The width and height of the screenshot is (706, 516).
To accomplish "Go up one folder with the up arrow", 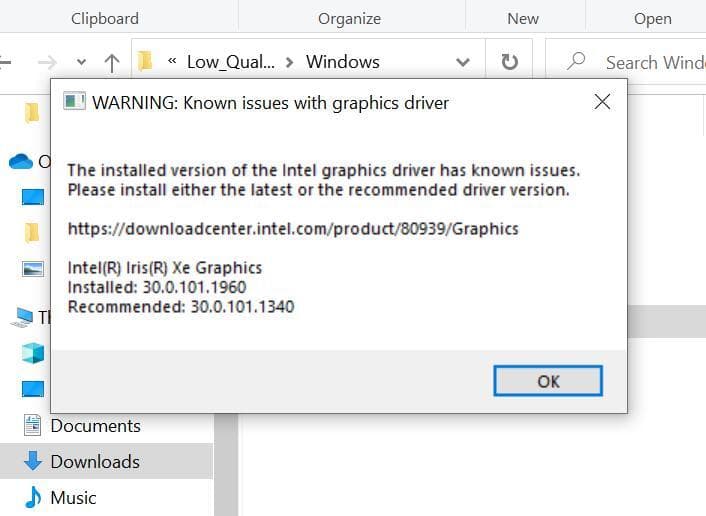I will pos(112,63).
